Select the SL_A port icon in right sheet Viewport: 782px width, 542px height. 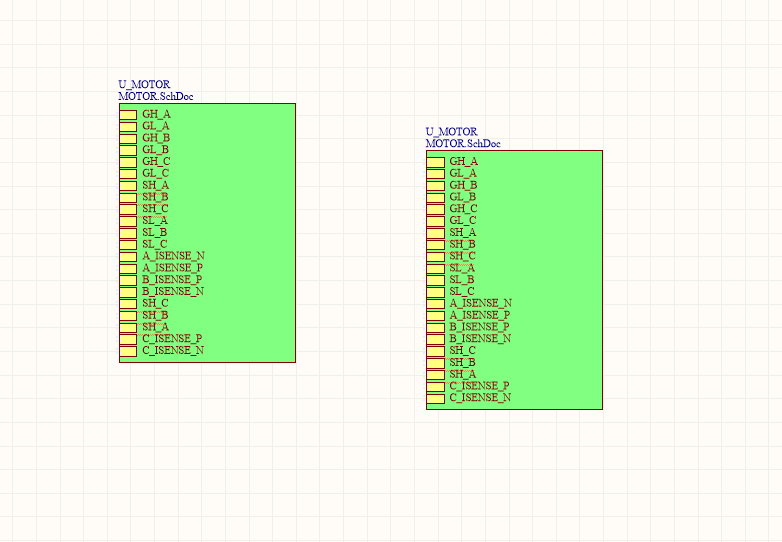(435, 268)
